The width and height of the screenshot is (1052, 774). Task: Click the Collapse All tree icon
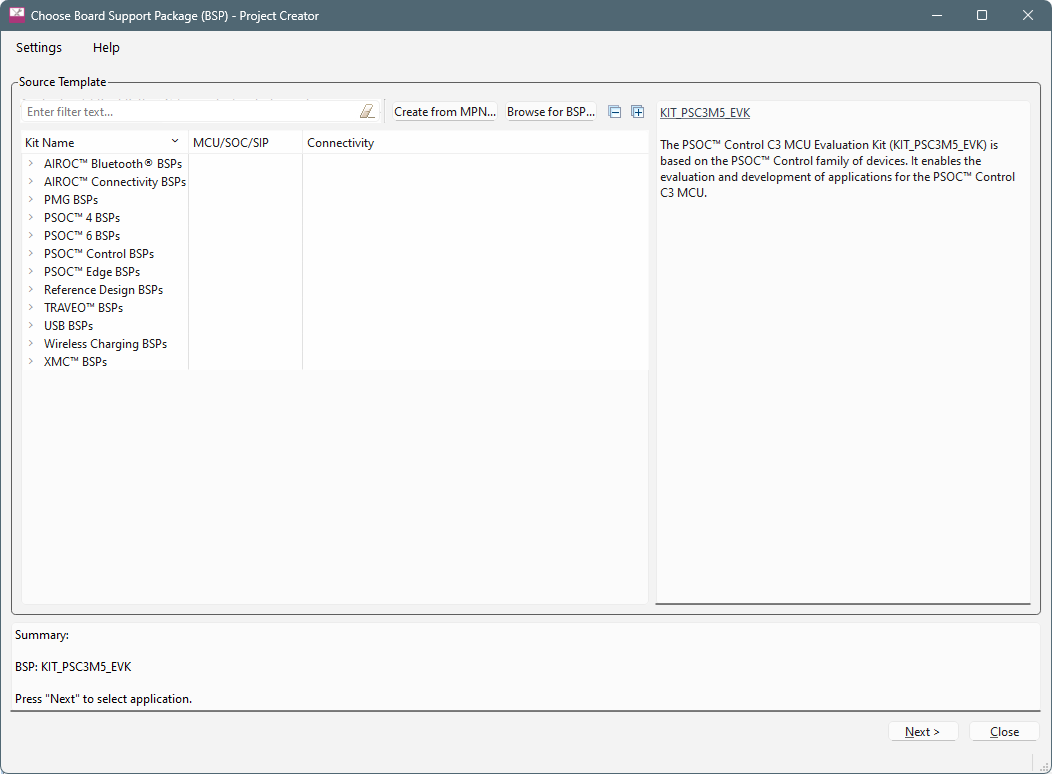coord(615,112)
